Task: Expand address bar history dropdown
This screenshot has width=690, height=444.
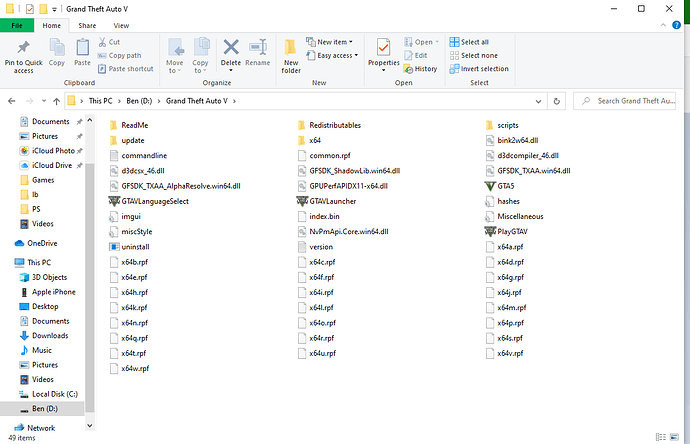Action: click(x=538, y=101)
